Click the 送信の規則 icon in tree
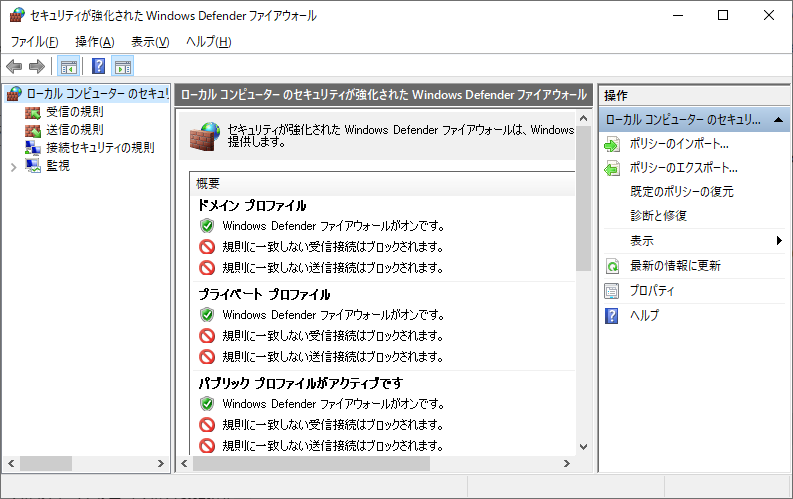793x499 pixels. (33, 130)
